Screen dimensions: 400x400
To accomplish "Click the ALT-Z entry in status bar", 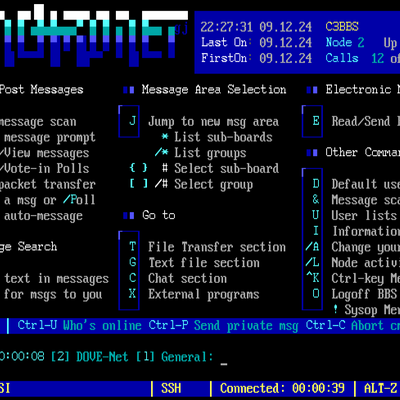I will pos(380,388).
